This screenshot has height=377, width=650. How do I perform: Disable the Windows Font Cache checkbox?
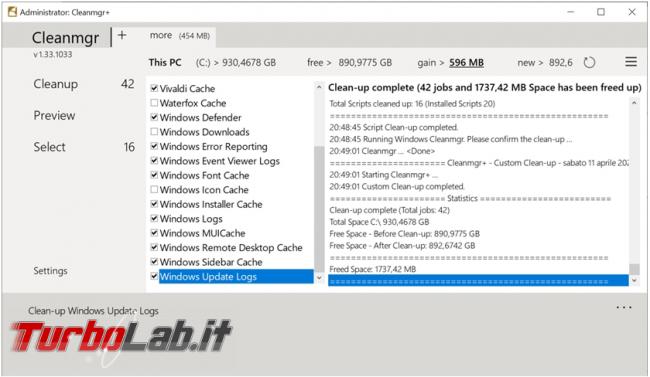pos(154,175)
